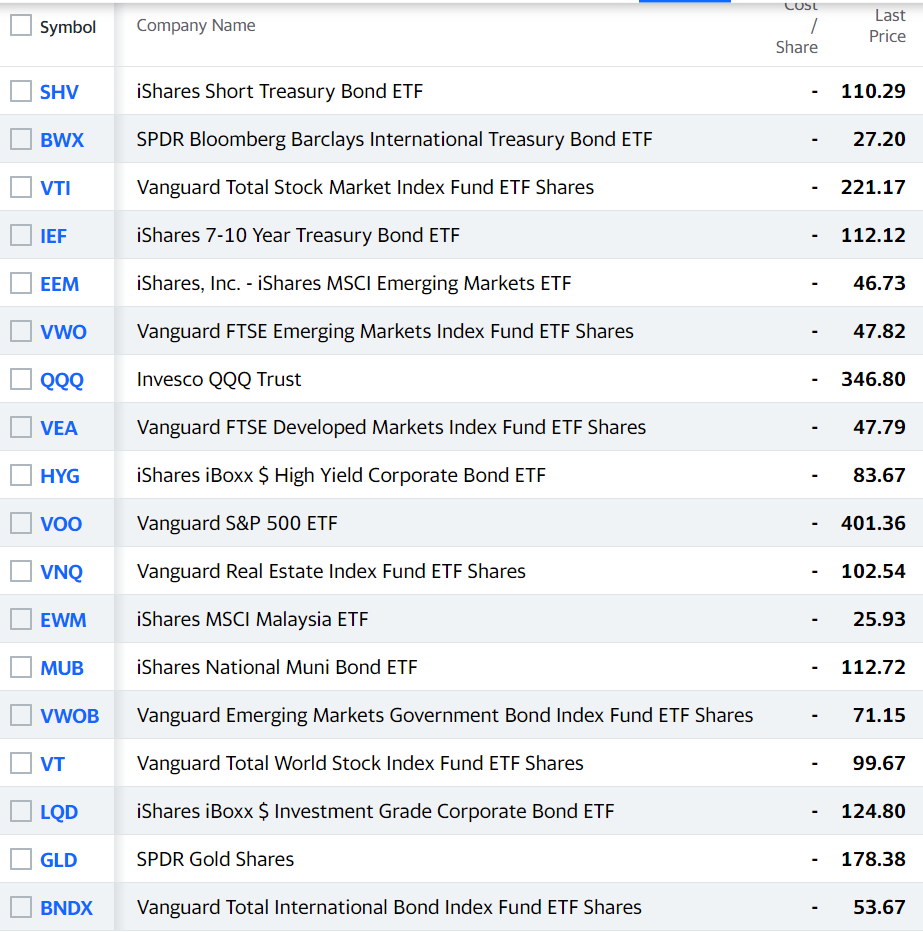Check the SHV row checkbox
This screenshot has width=923, height=932.
pos(21,91)
